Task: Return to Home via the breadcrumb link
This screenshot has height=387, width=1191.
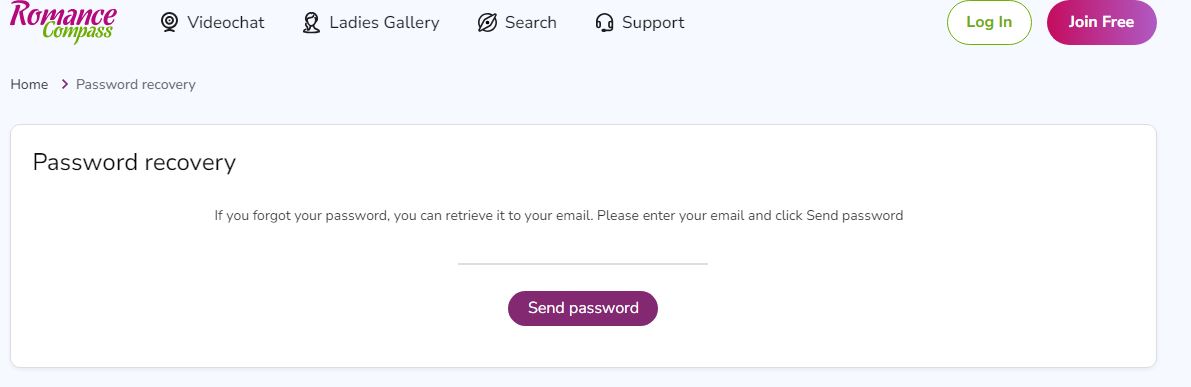Action: (29, 84)
